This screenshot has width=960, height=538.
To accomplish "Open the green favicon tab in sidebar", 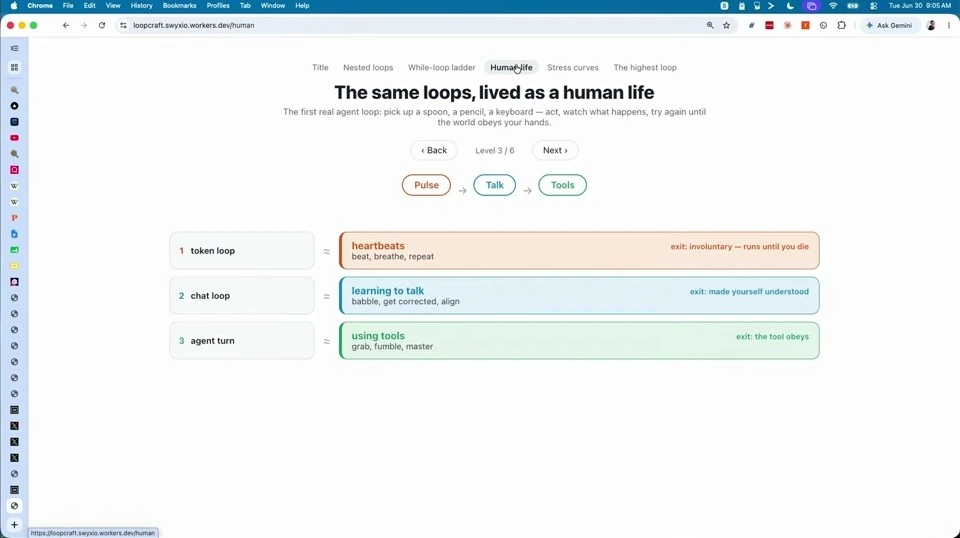I will (x=14, y=250).
